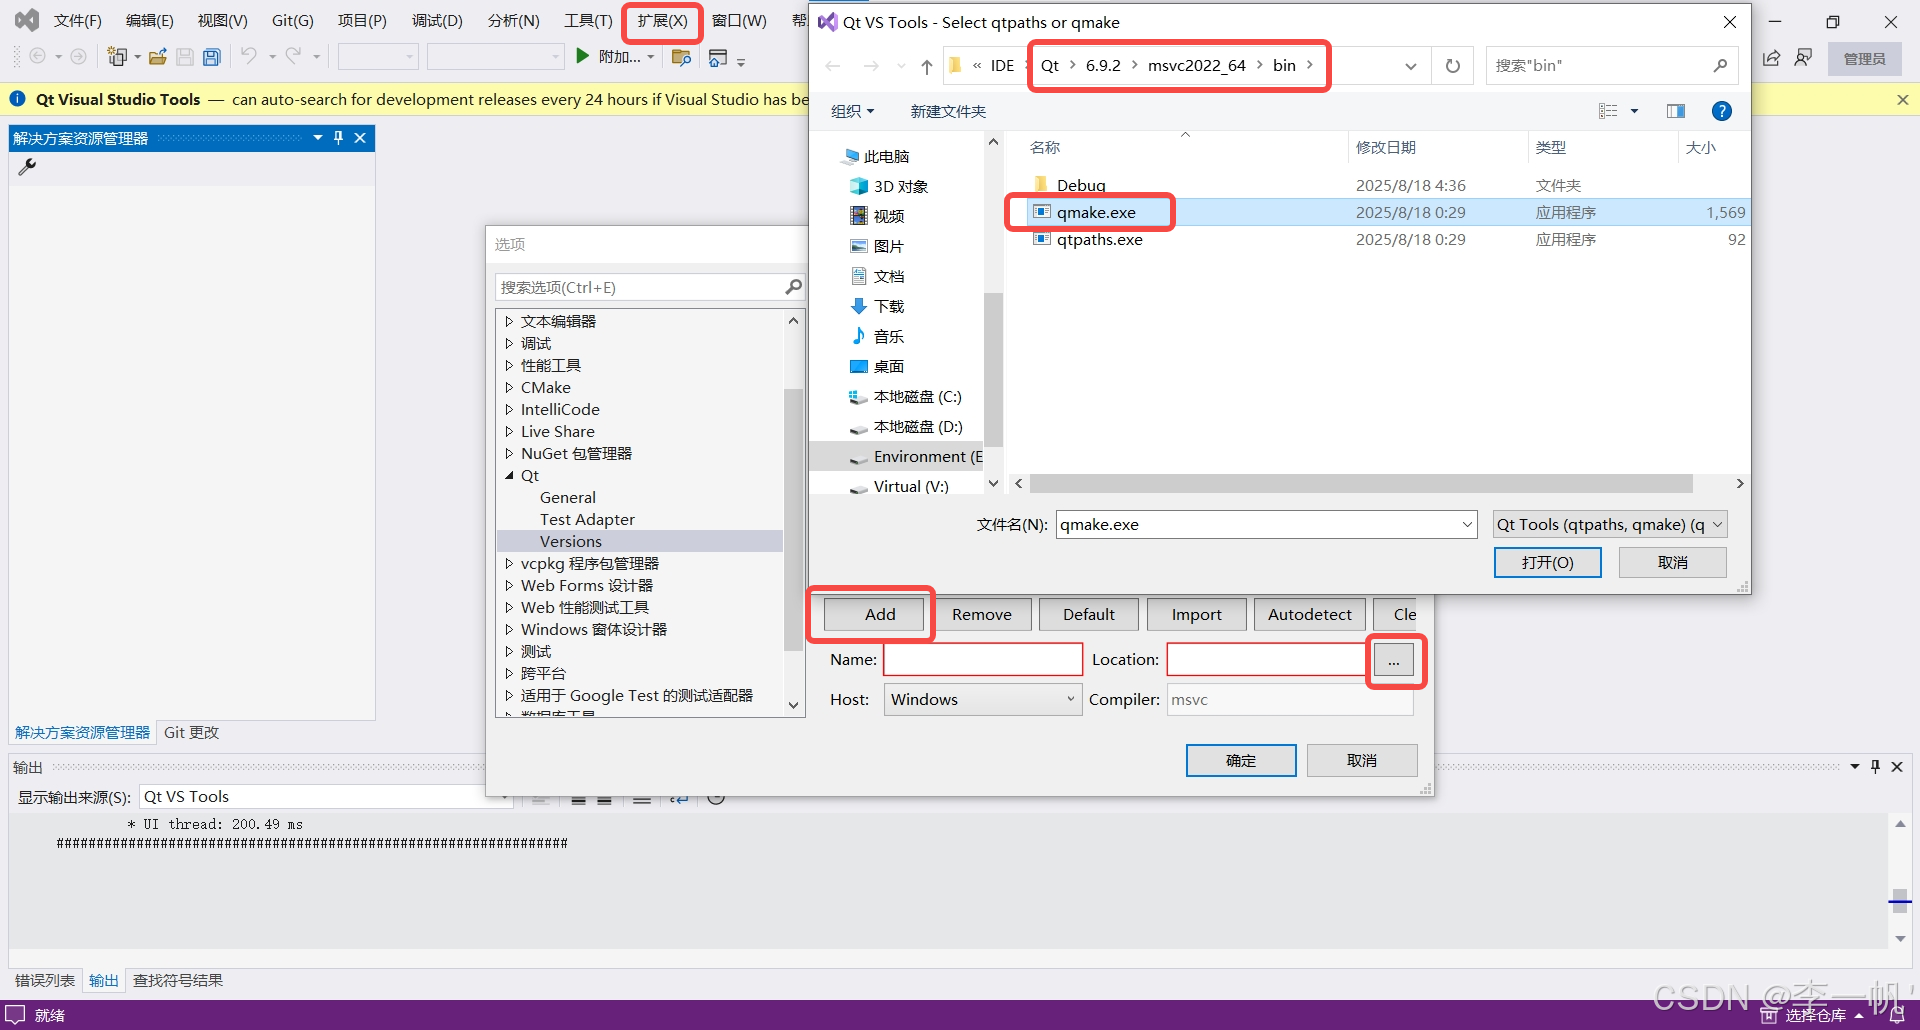Click the blue Help question mark icon
Viewport: 1920px width, 1030px height.
coord(1721,111)
